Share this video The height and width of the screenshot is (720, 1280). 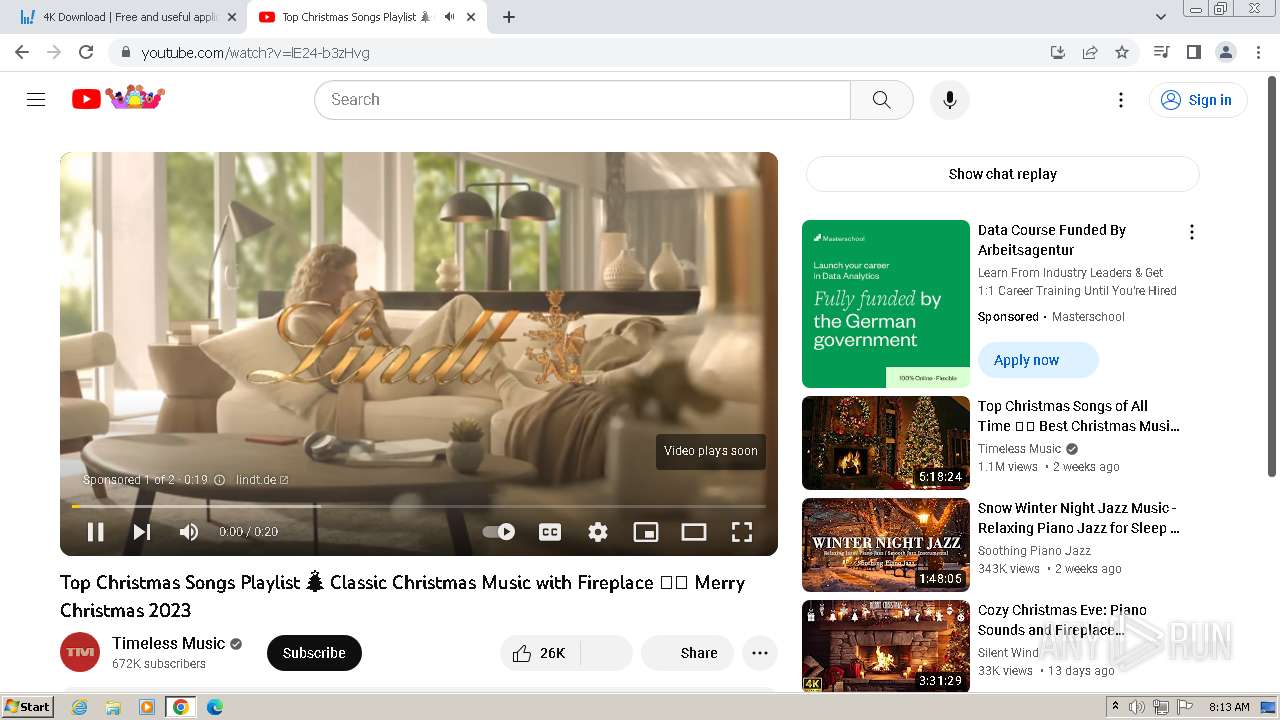[x=688, y=653]
